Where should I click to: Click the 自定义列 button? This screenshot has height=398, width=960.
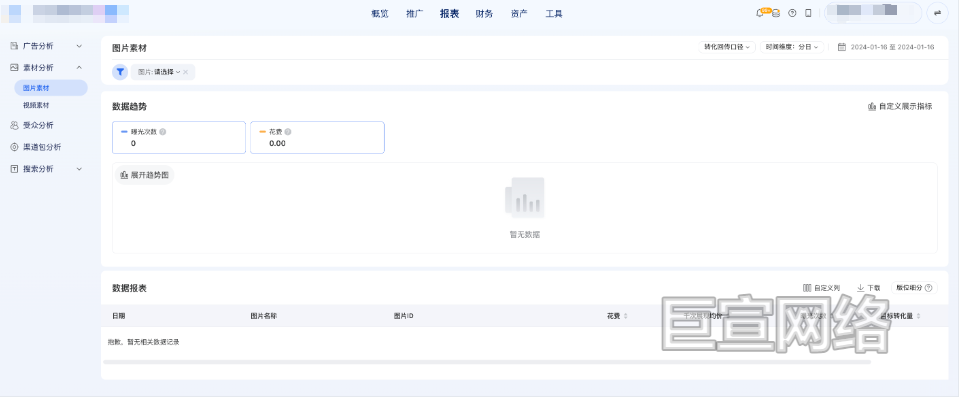click(x=822, y=288)
